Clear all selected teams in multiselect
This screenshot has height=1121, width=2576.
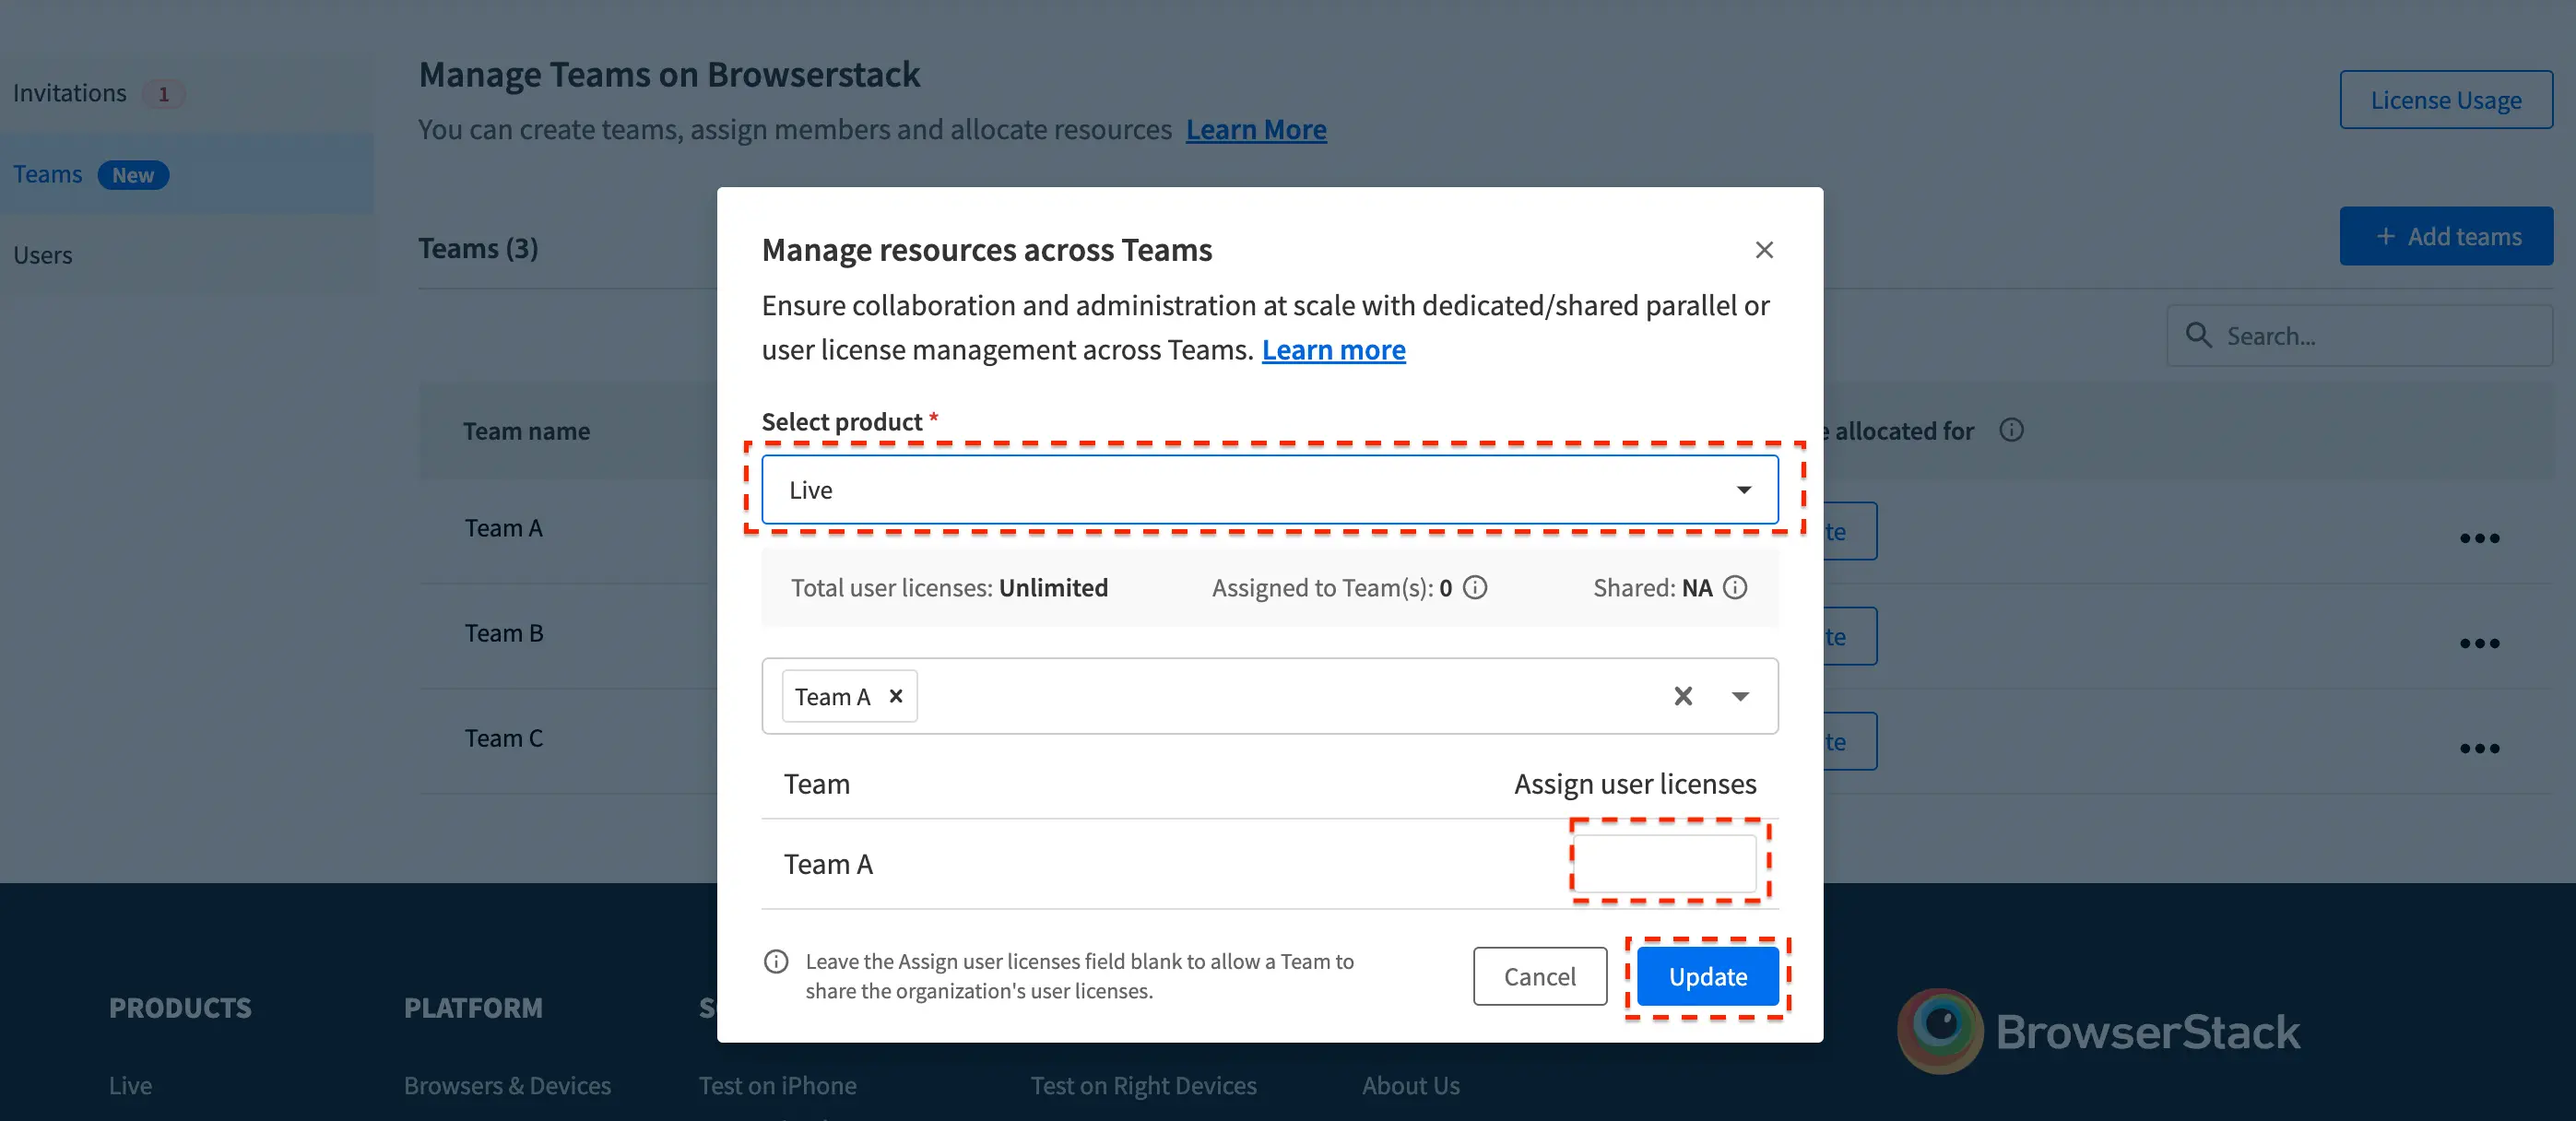(x=1683, y=696)
